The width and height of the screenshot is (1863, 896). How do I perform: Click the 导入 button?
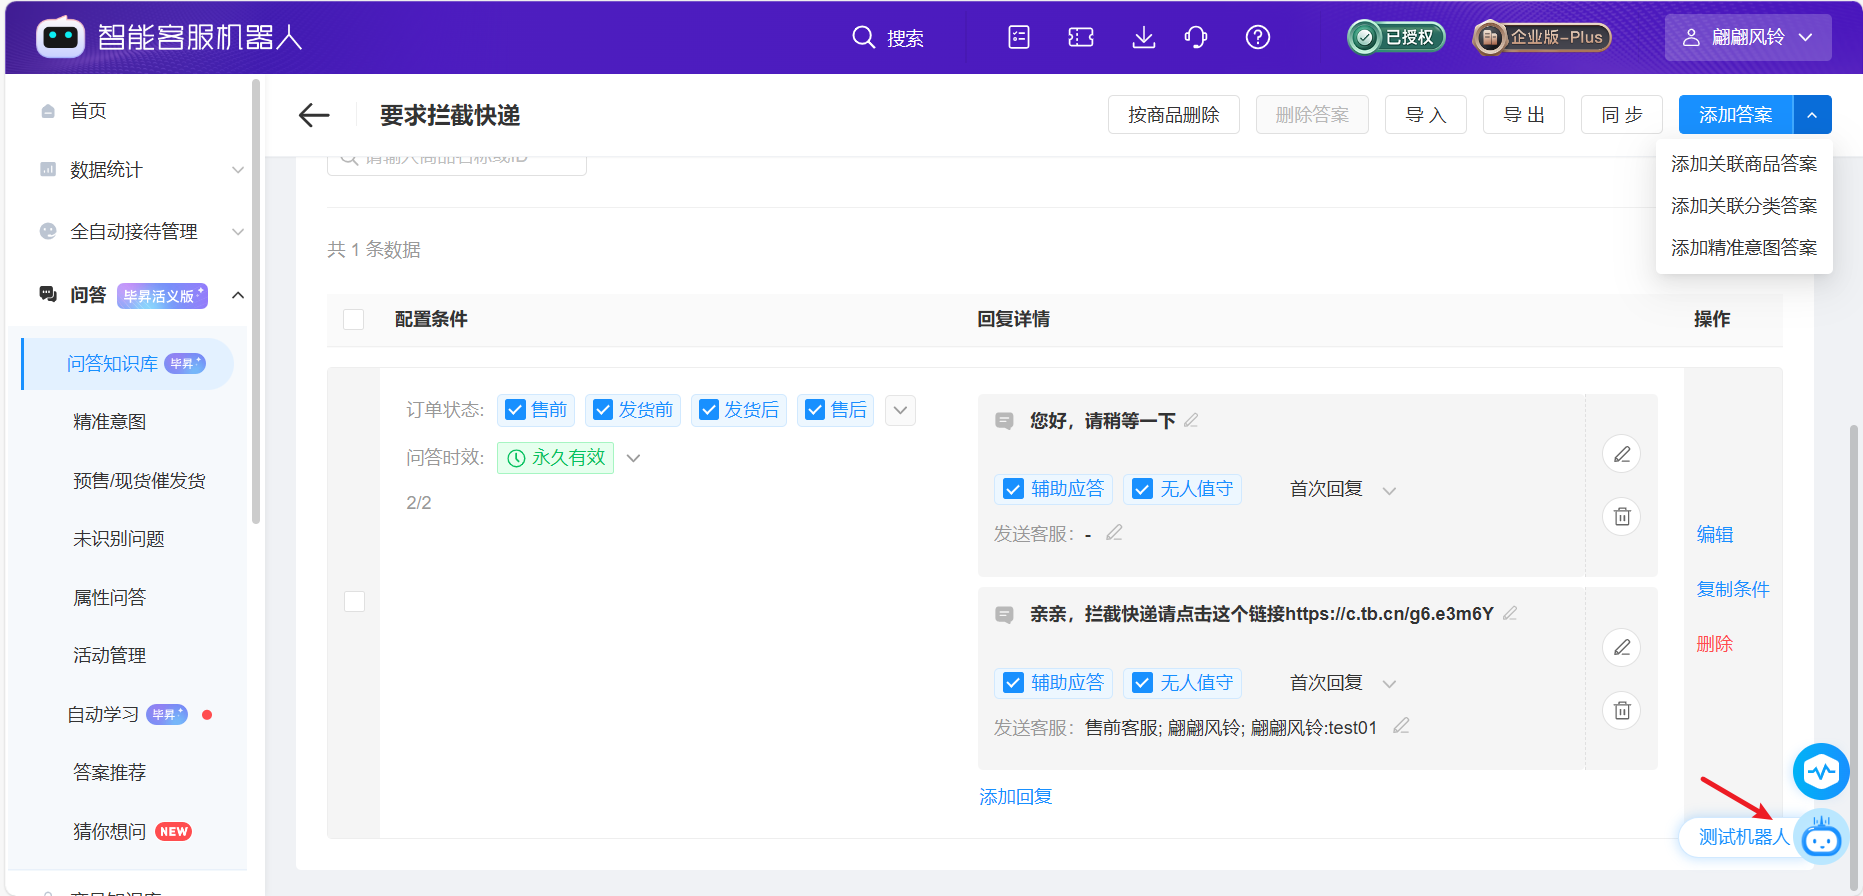1426,115
